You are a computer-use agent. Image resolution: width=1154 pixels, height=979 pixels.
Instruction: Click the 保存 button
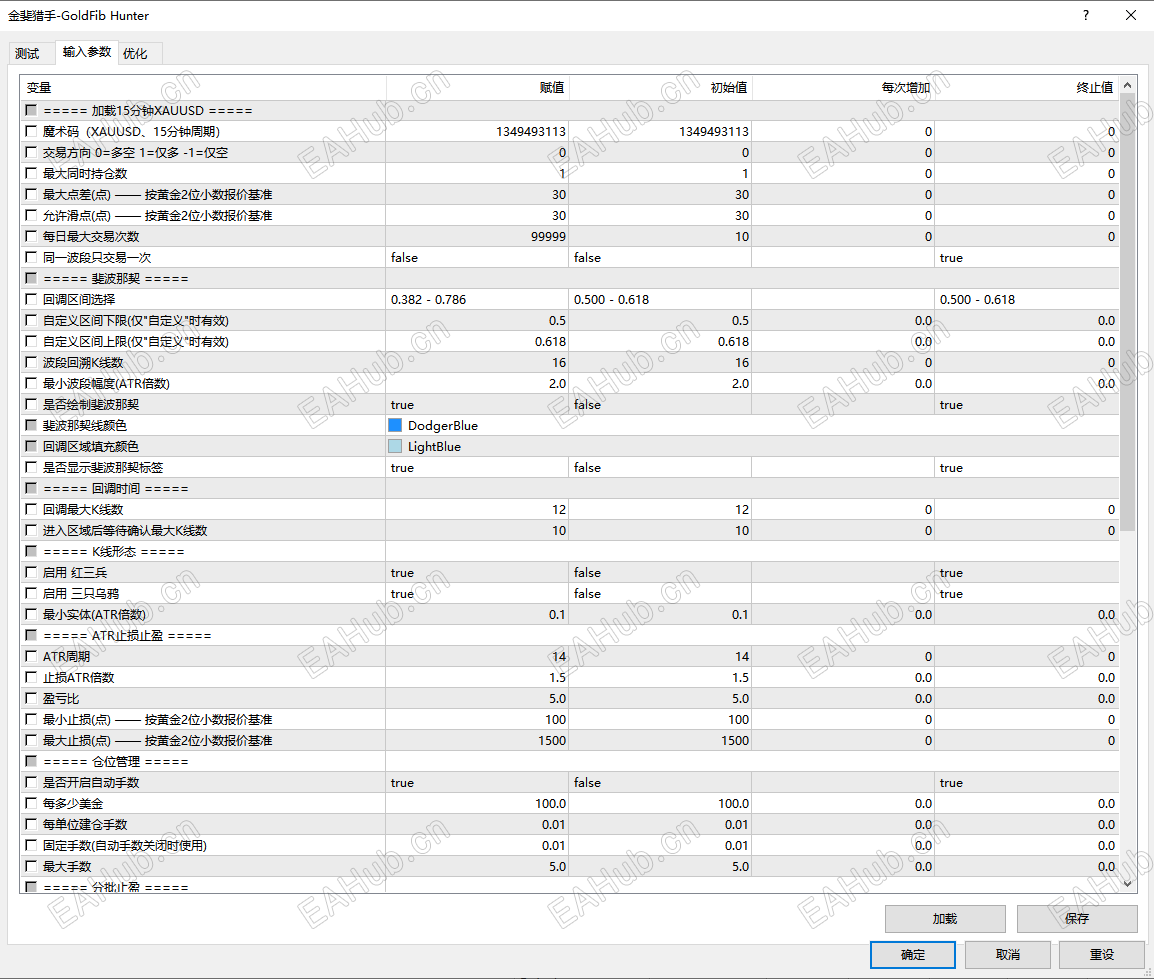coord(1077,919)
